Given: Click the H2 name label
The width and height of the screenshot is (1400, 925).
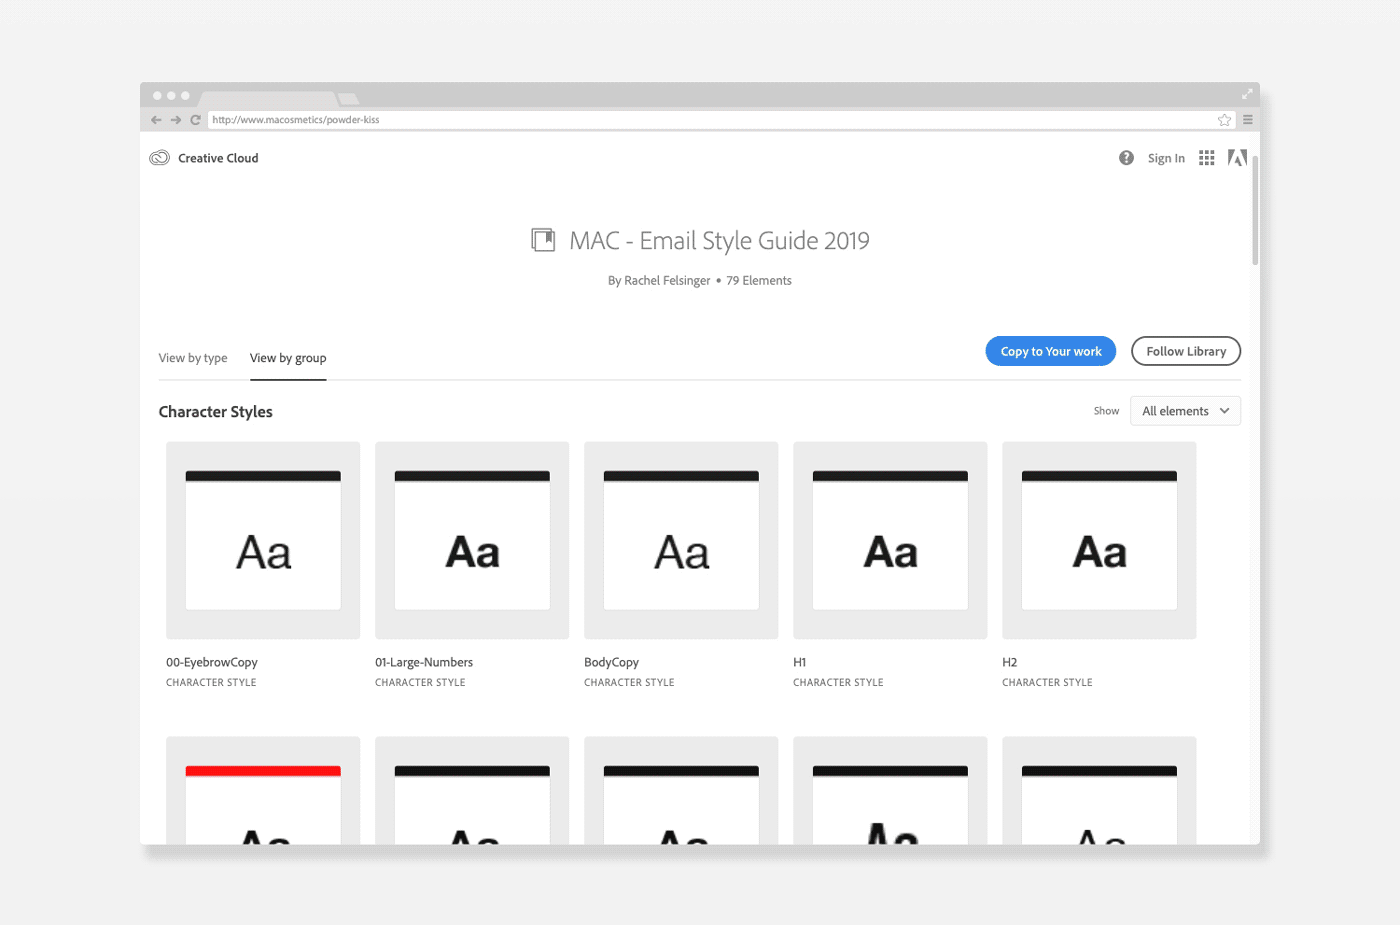Looking at the screenshot, I should [x=1010, y=662].
